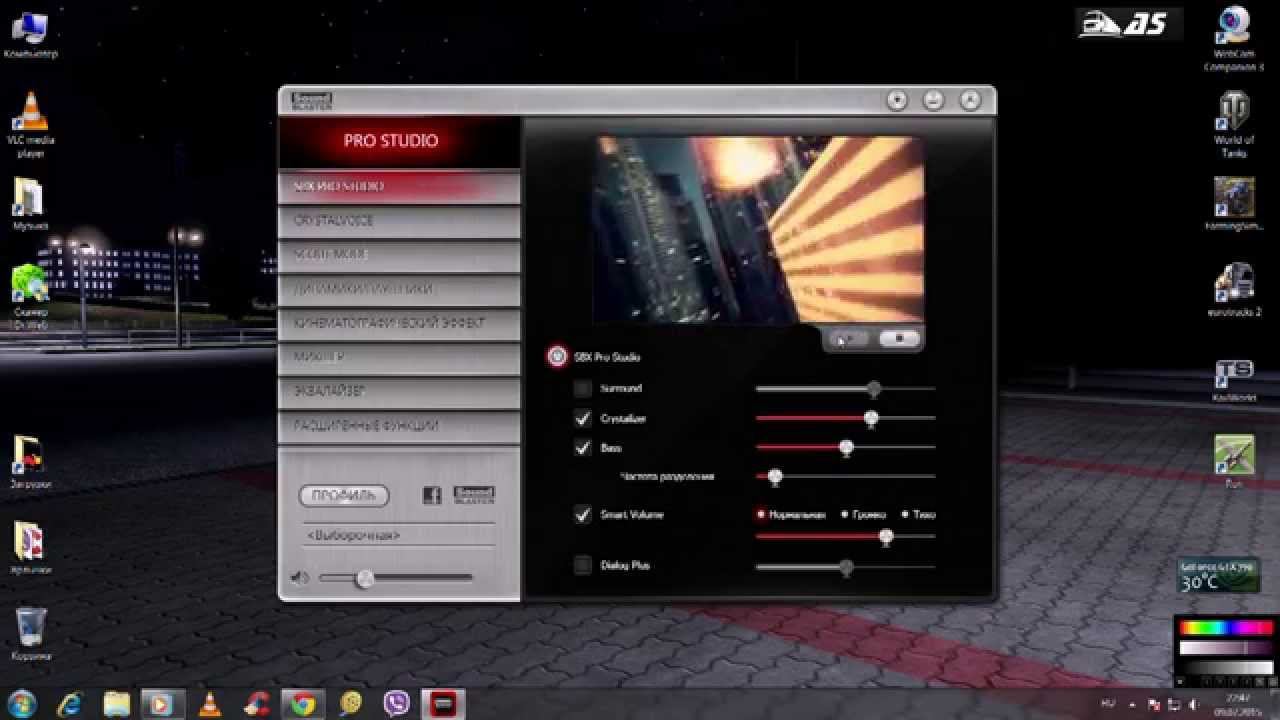1280x720 pixels.
Task: Open the Музыка folder on the desktop
Action: click(x=30, y=204)
